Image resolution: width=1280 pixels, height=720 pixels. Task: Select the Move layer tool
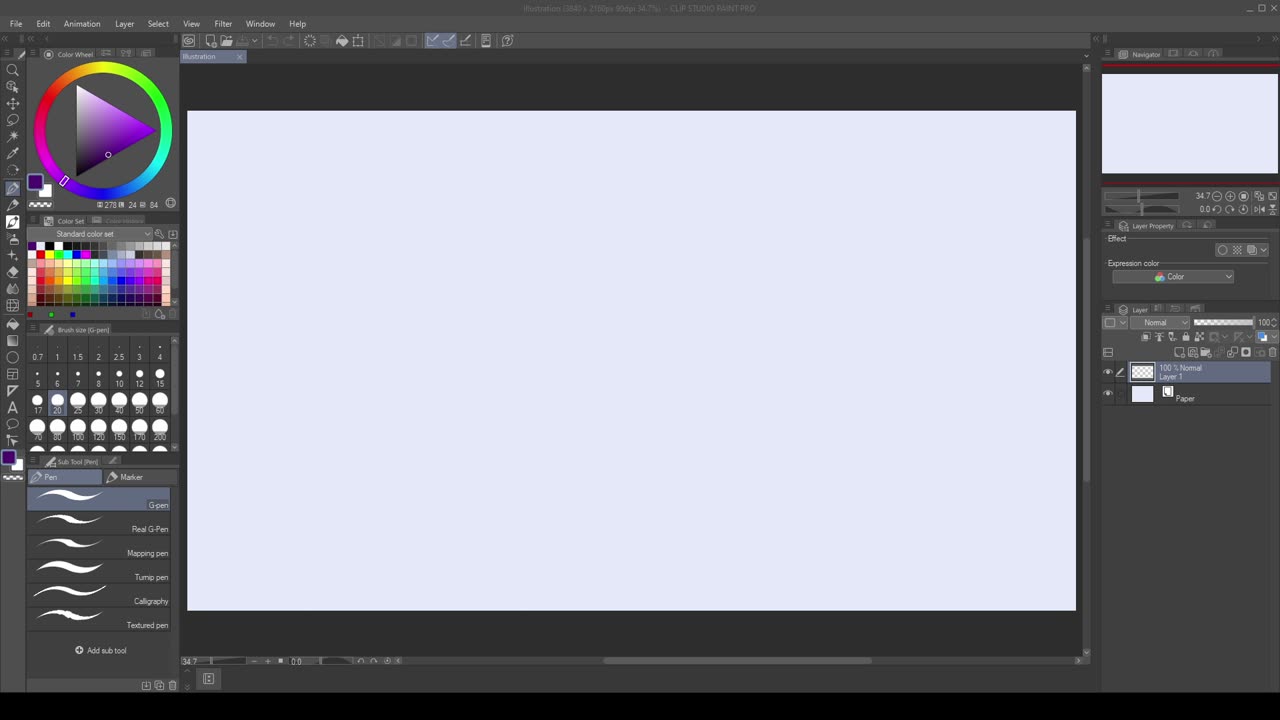click(x=13, y=103)
